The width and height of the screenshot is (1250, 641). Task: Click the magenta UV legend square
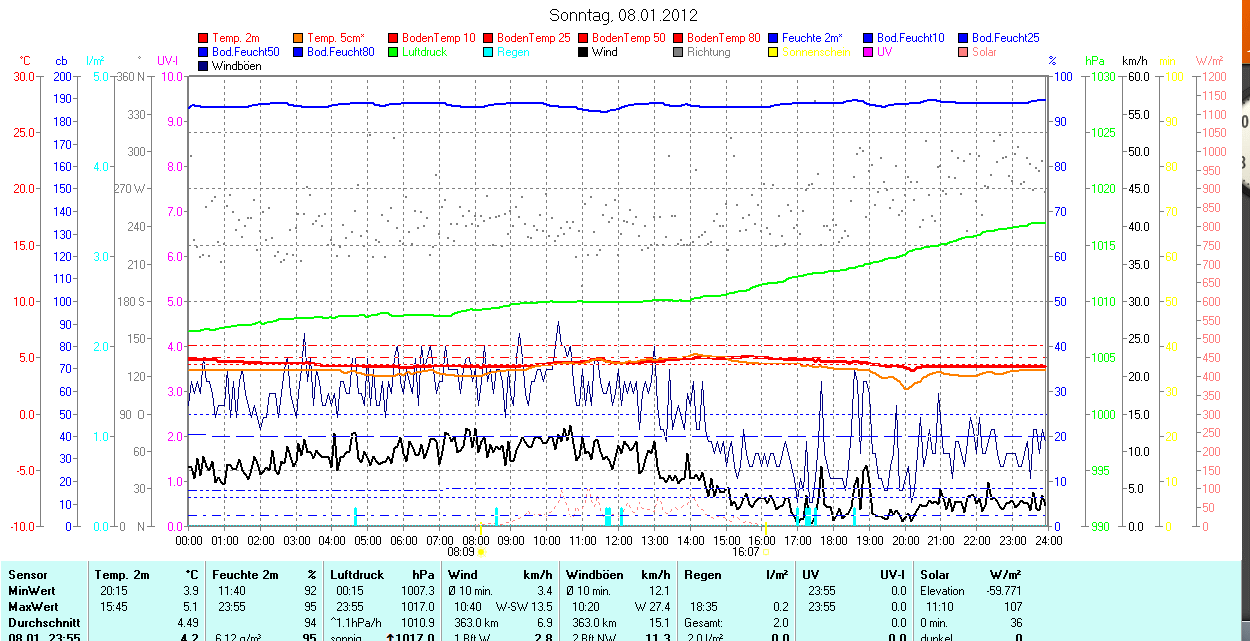[868, 52]
